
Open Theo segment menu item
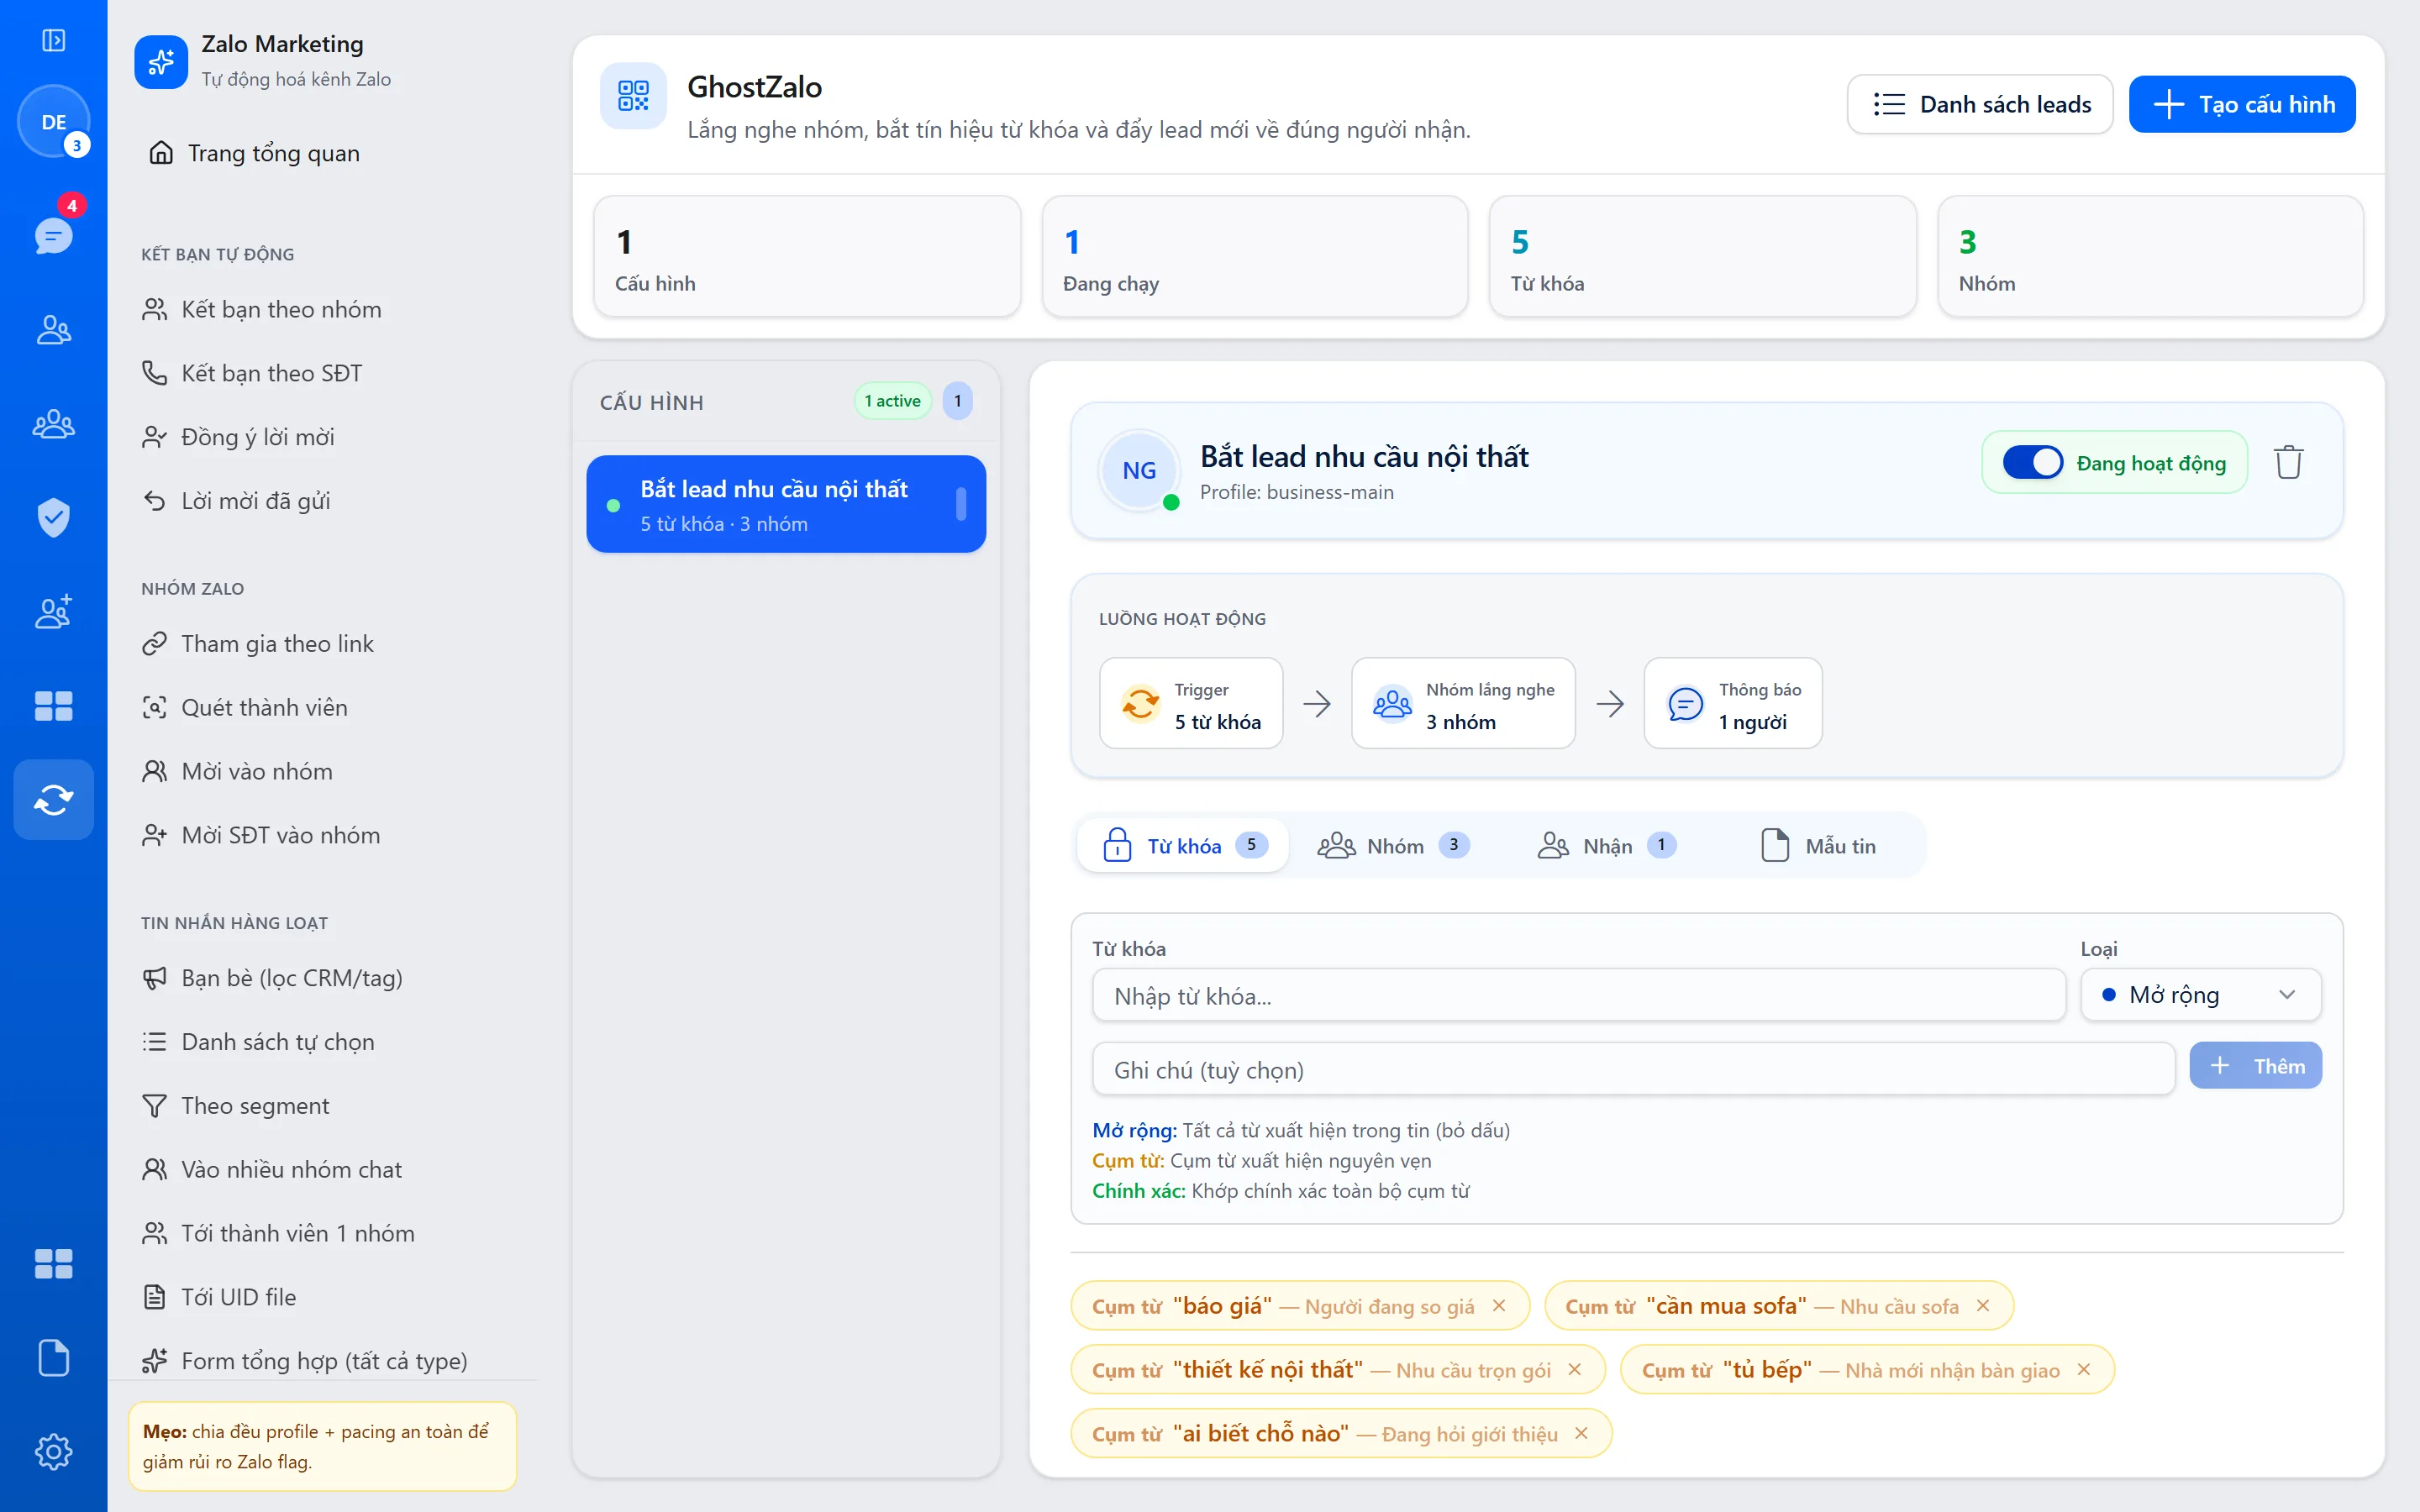[235, 1105]
